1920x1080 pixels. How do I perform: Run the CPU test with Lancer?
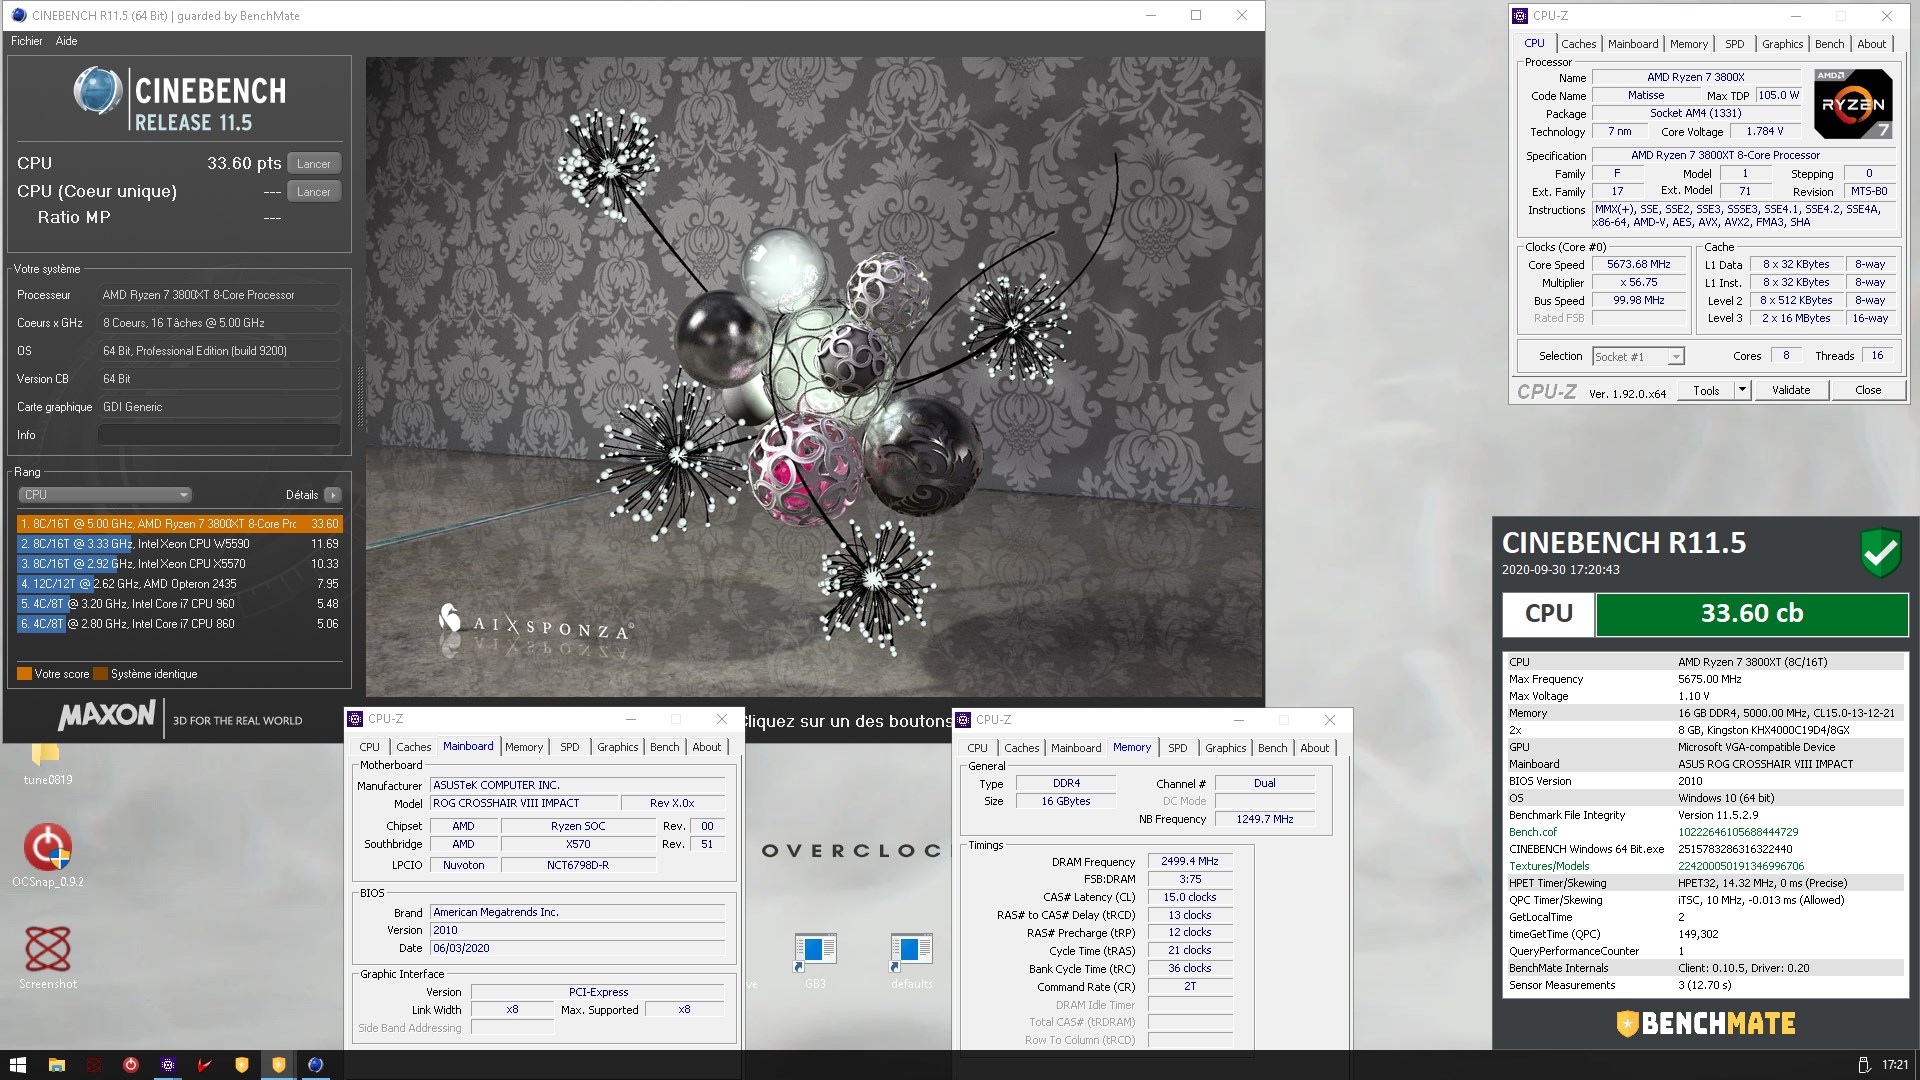coord(314,163)
